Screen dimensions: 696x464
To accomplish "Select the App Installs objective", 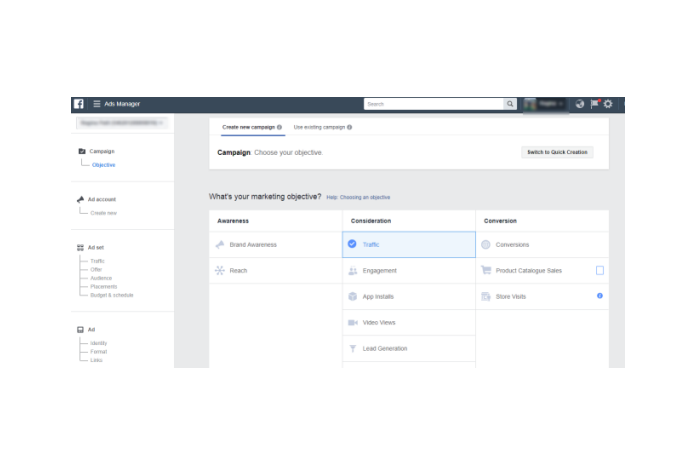I will coord(379,297).
